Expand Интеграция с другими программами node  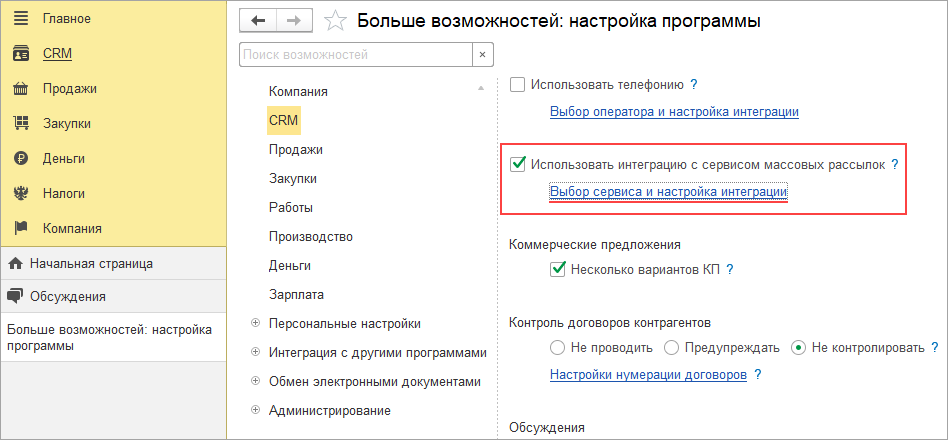(256, 352)
